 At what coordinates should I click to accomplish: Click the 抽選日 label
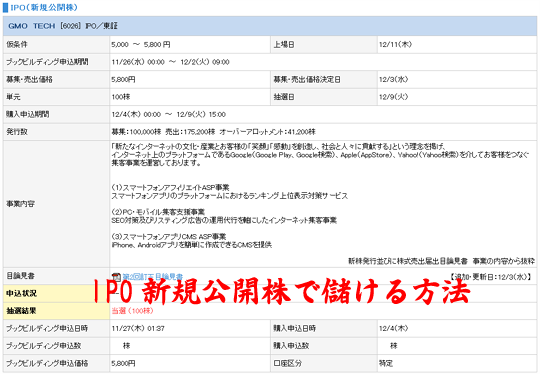[284, 97]
